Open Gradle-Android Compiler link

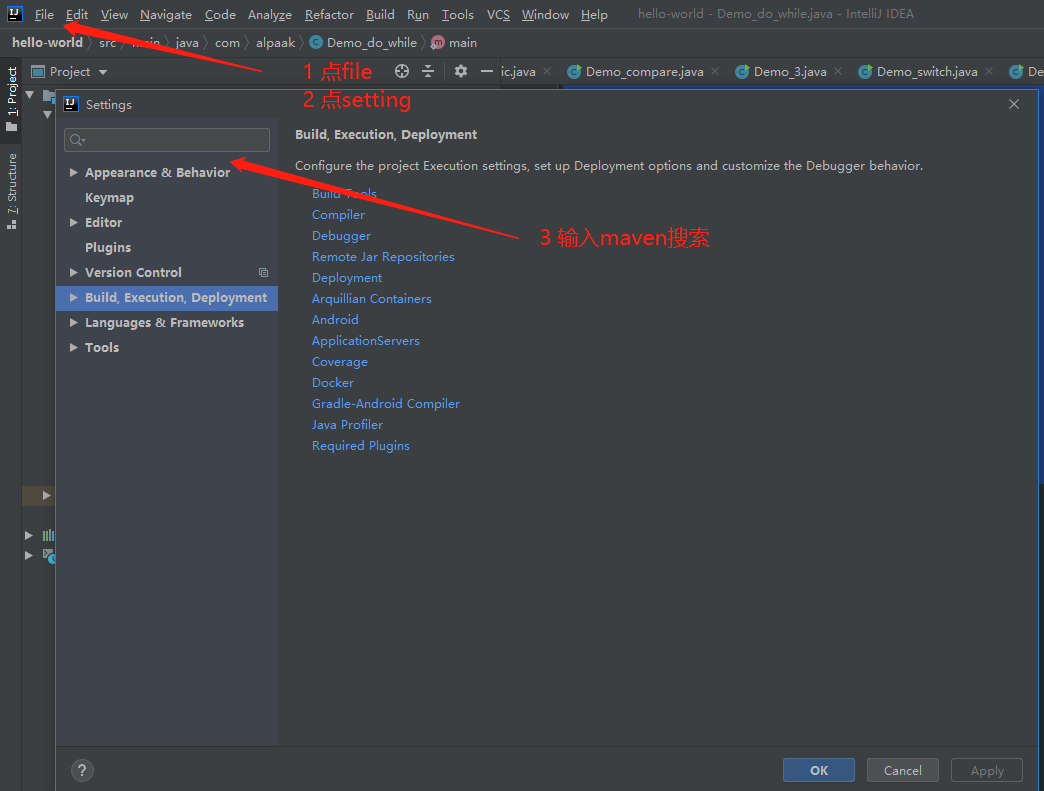[x=386, y=403]
